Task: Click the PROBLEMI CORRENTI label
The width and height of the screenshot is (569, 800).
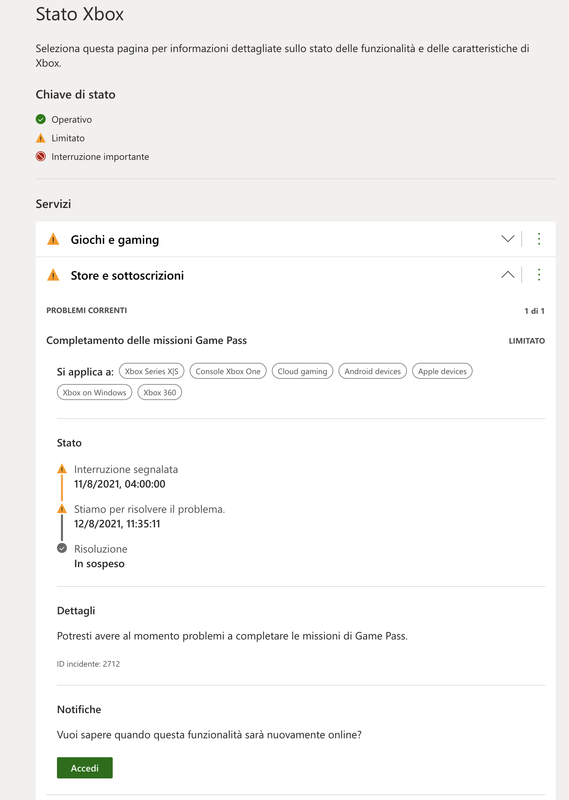Action: click(x=87, y=310)
